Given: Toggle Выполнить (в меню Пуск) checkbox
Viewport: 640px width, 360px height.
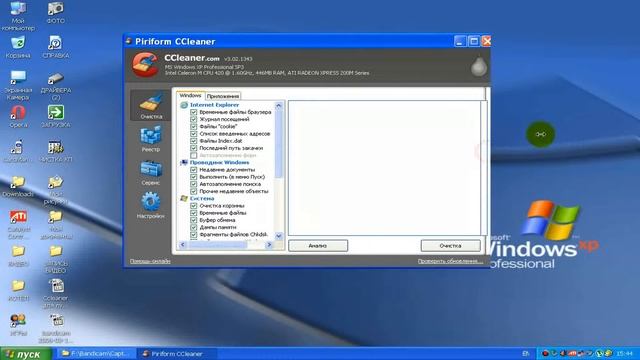Looking at the screenshot, I should point(193,177).
